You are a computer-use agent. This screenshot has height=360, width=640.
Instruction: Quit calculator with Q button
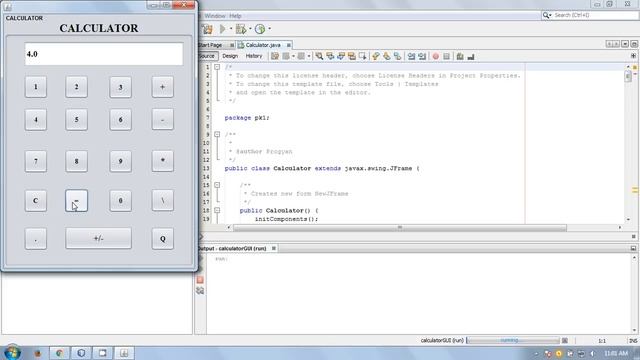[x=162, y=239]
